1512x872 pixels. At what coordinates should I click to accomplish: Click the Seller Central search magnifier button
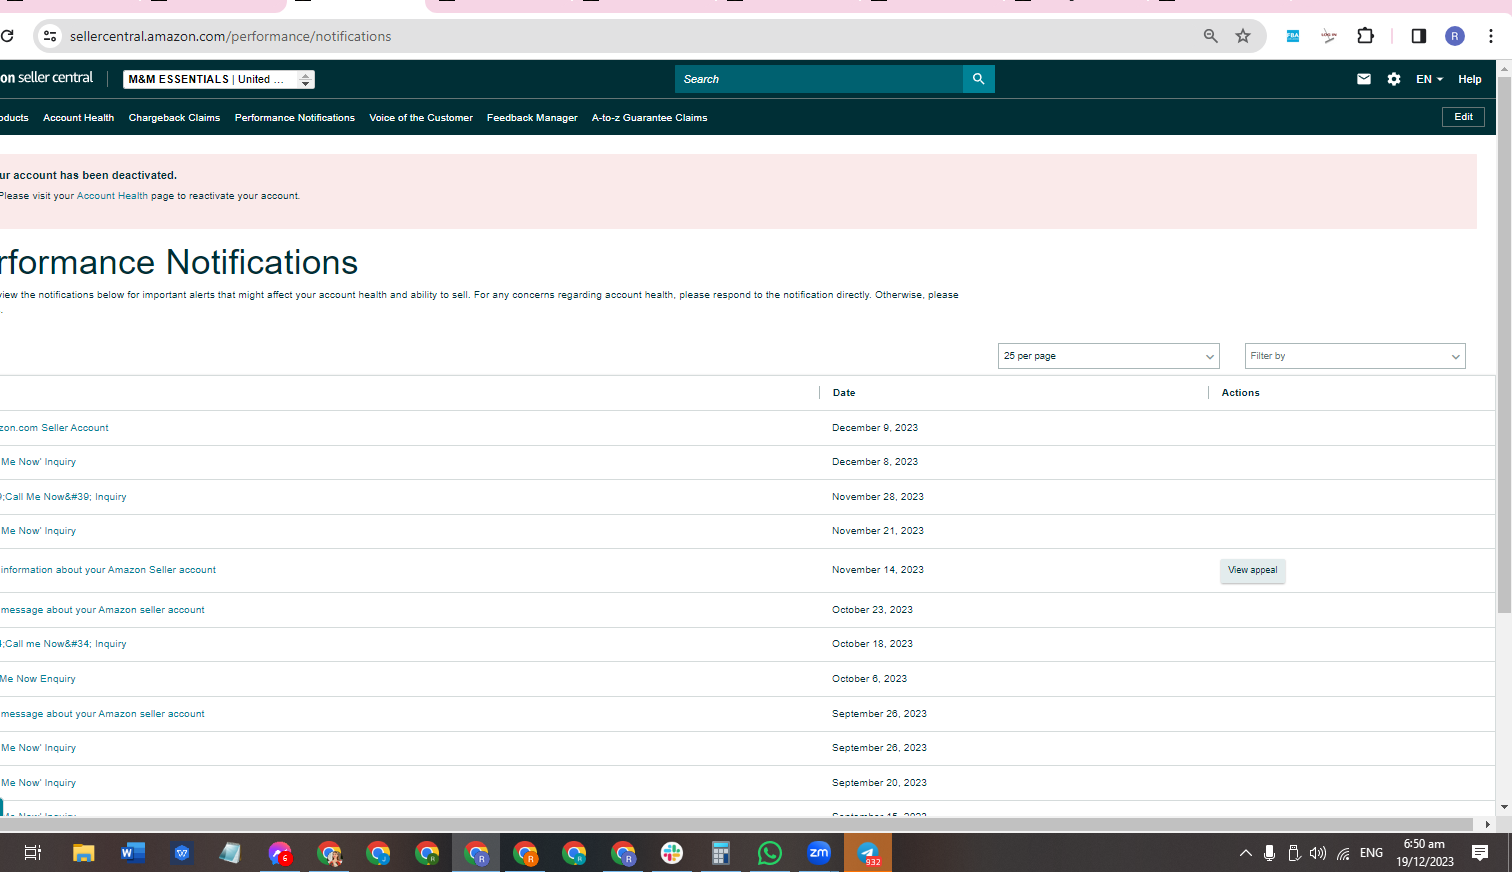(x=979, y=79)
